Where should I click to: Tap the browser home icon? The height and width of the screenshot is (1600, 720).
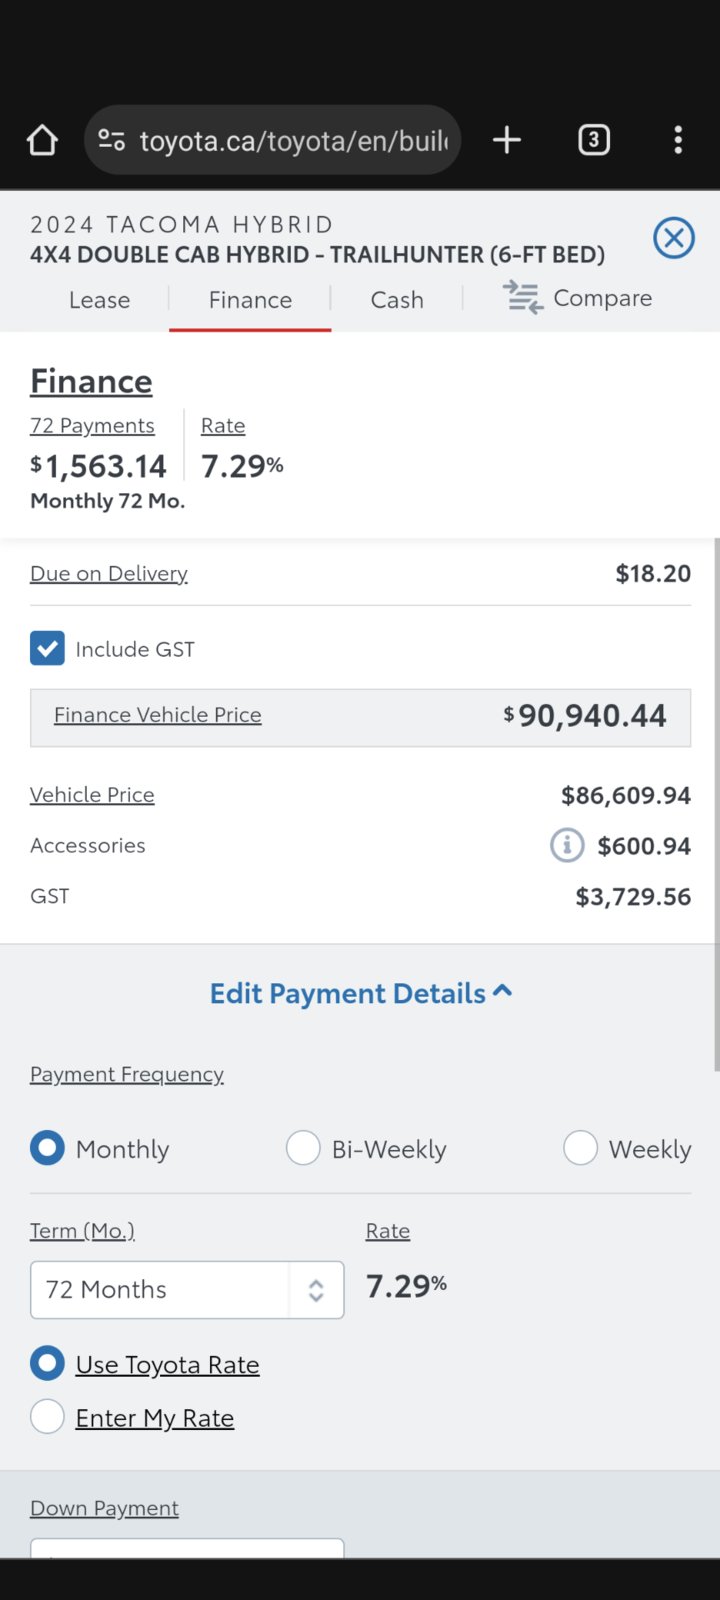(42, 140)
